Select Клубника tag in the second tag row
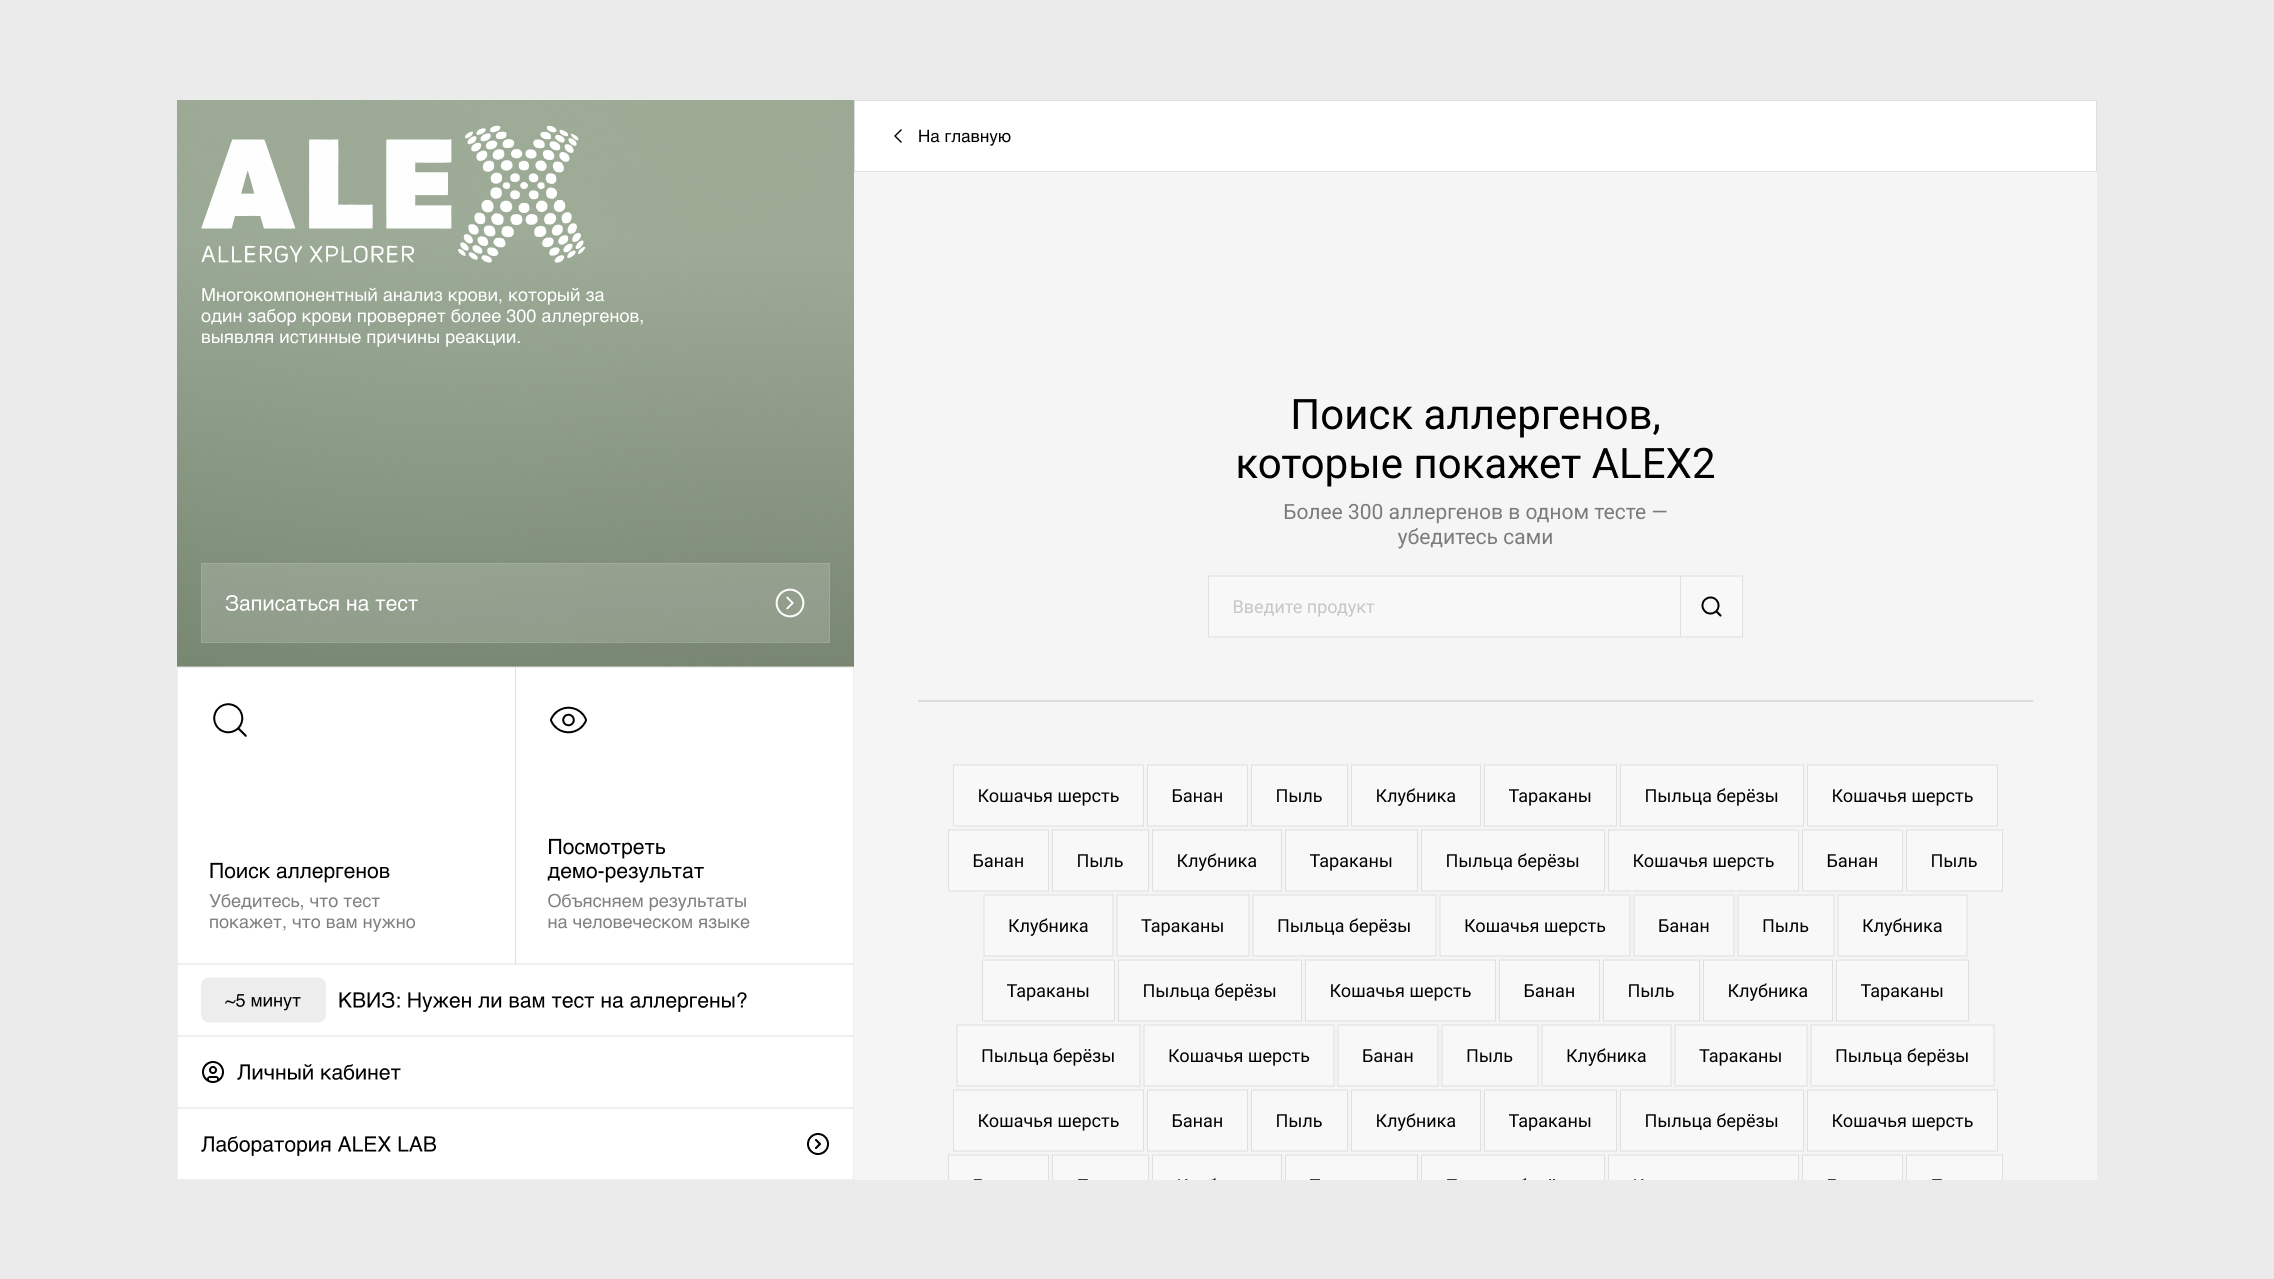The width and height of the screenshot is (2274, 1279). tap(1216, 861)
